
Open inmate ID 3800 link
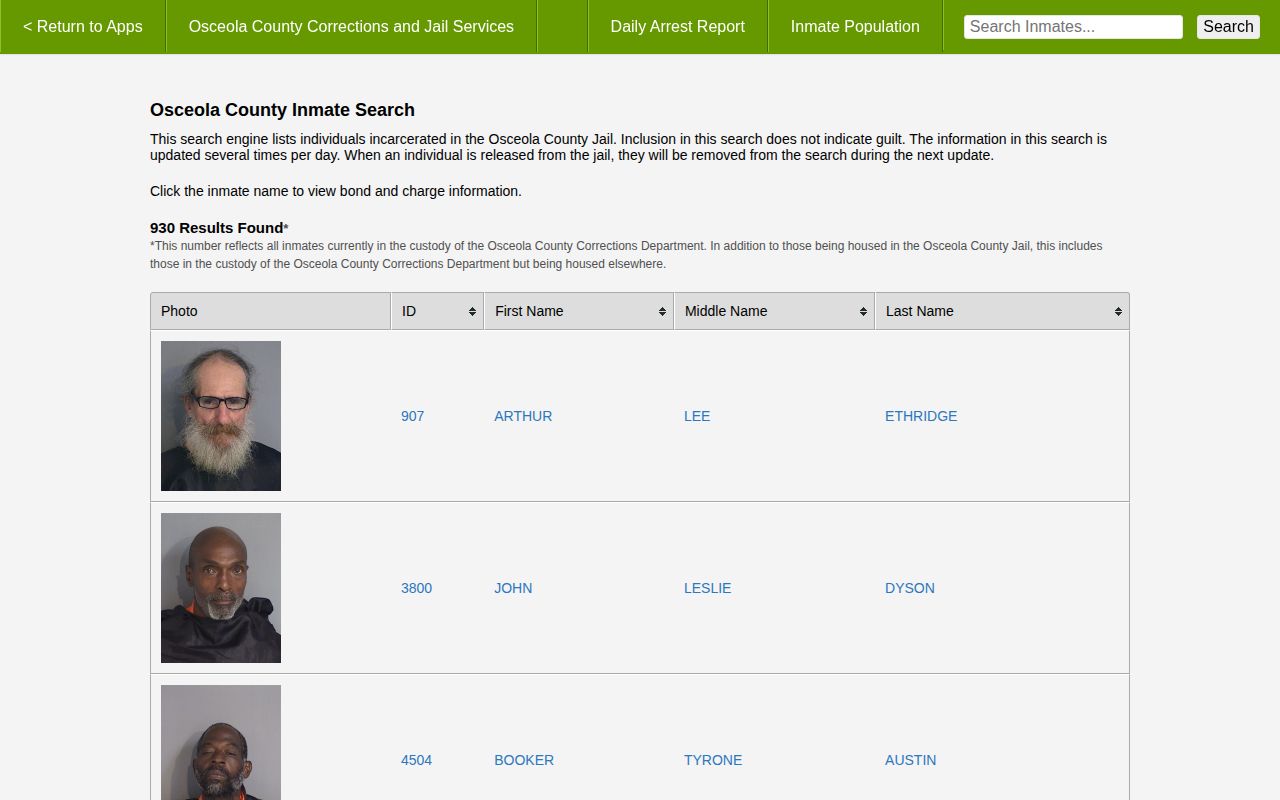coord(417,588)
